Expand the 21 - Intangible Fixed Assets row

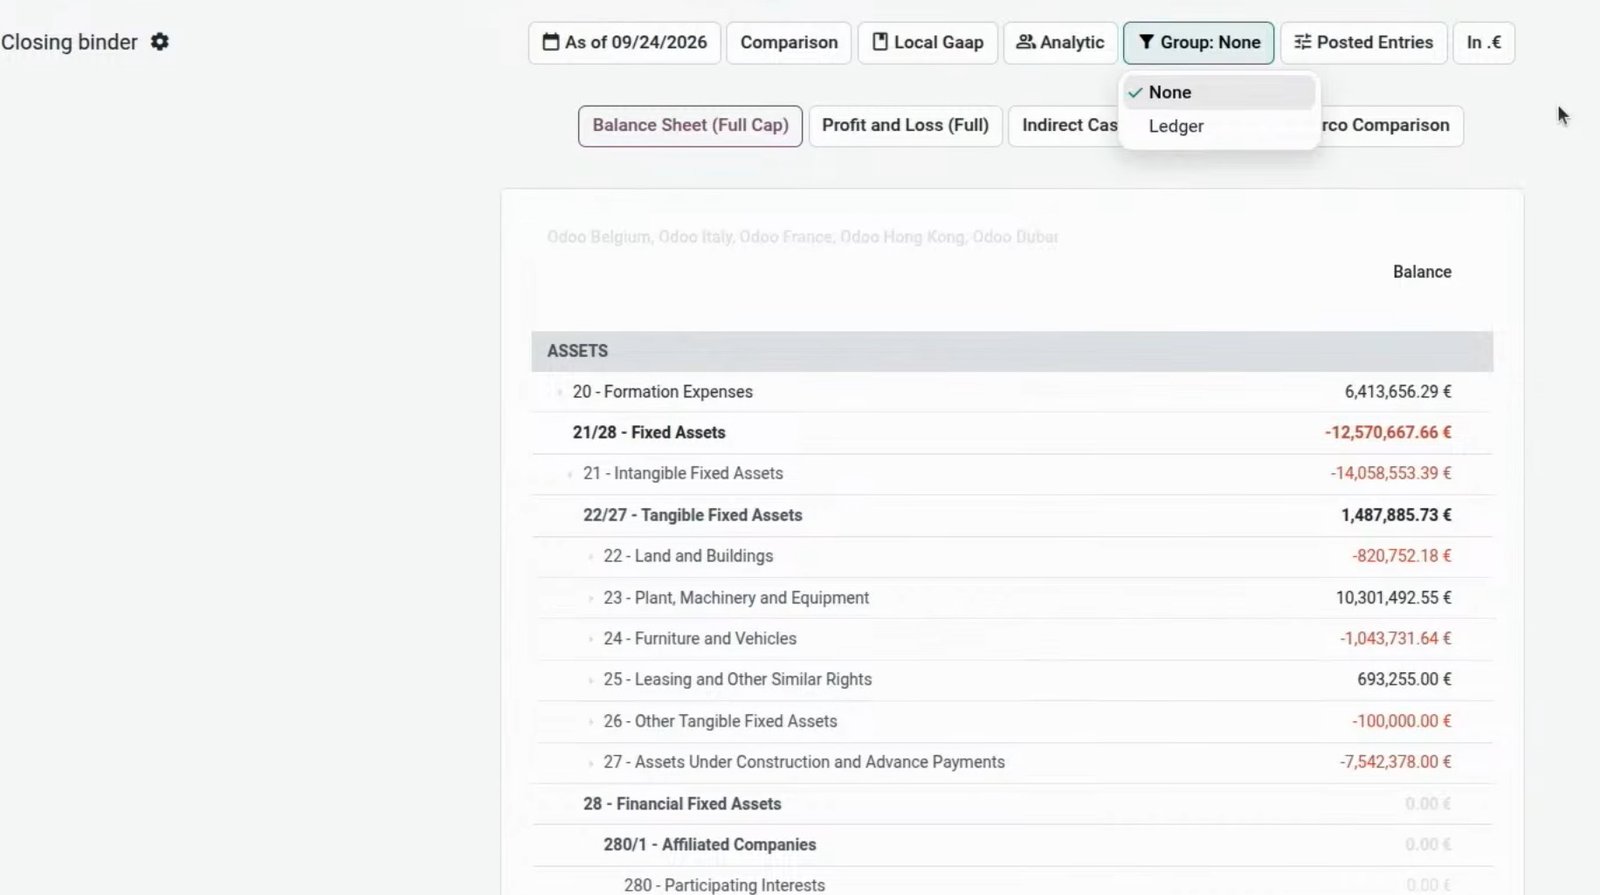click(569, 474)
